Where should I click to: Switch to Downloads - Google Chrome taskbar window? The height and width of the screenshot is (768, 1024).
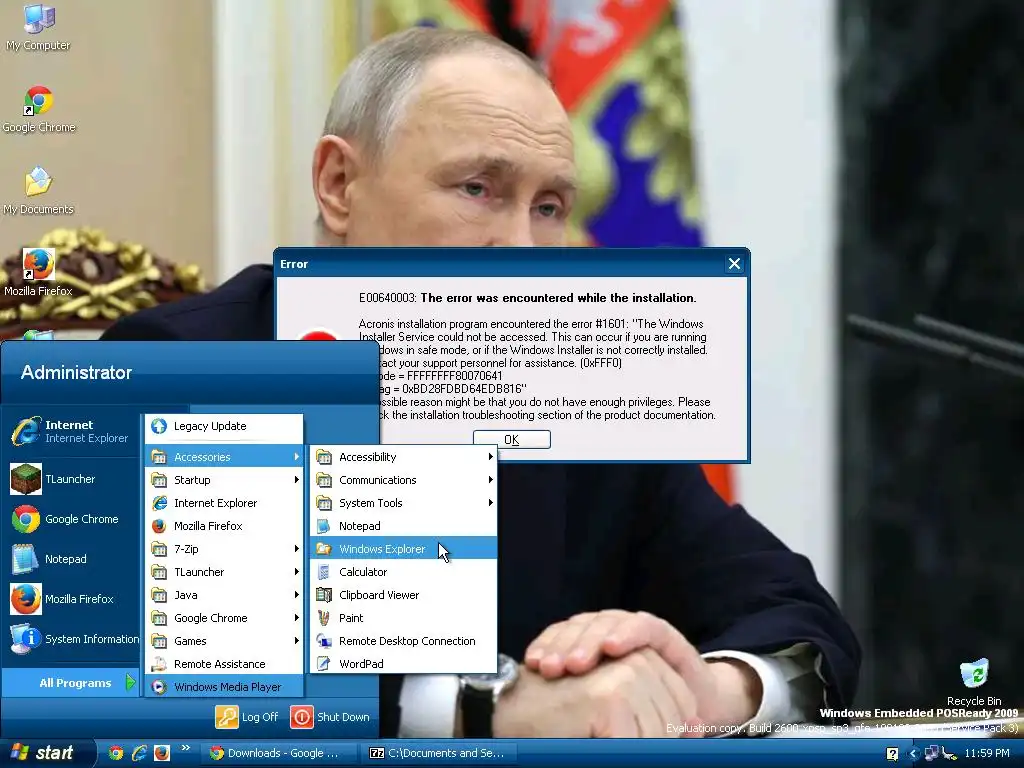[x=280, y=753]
